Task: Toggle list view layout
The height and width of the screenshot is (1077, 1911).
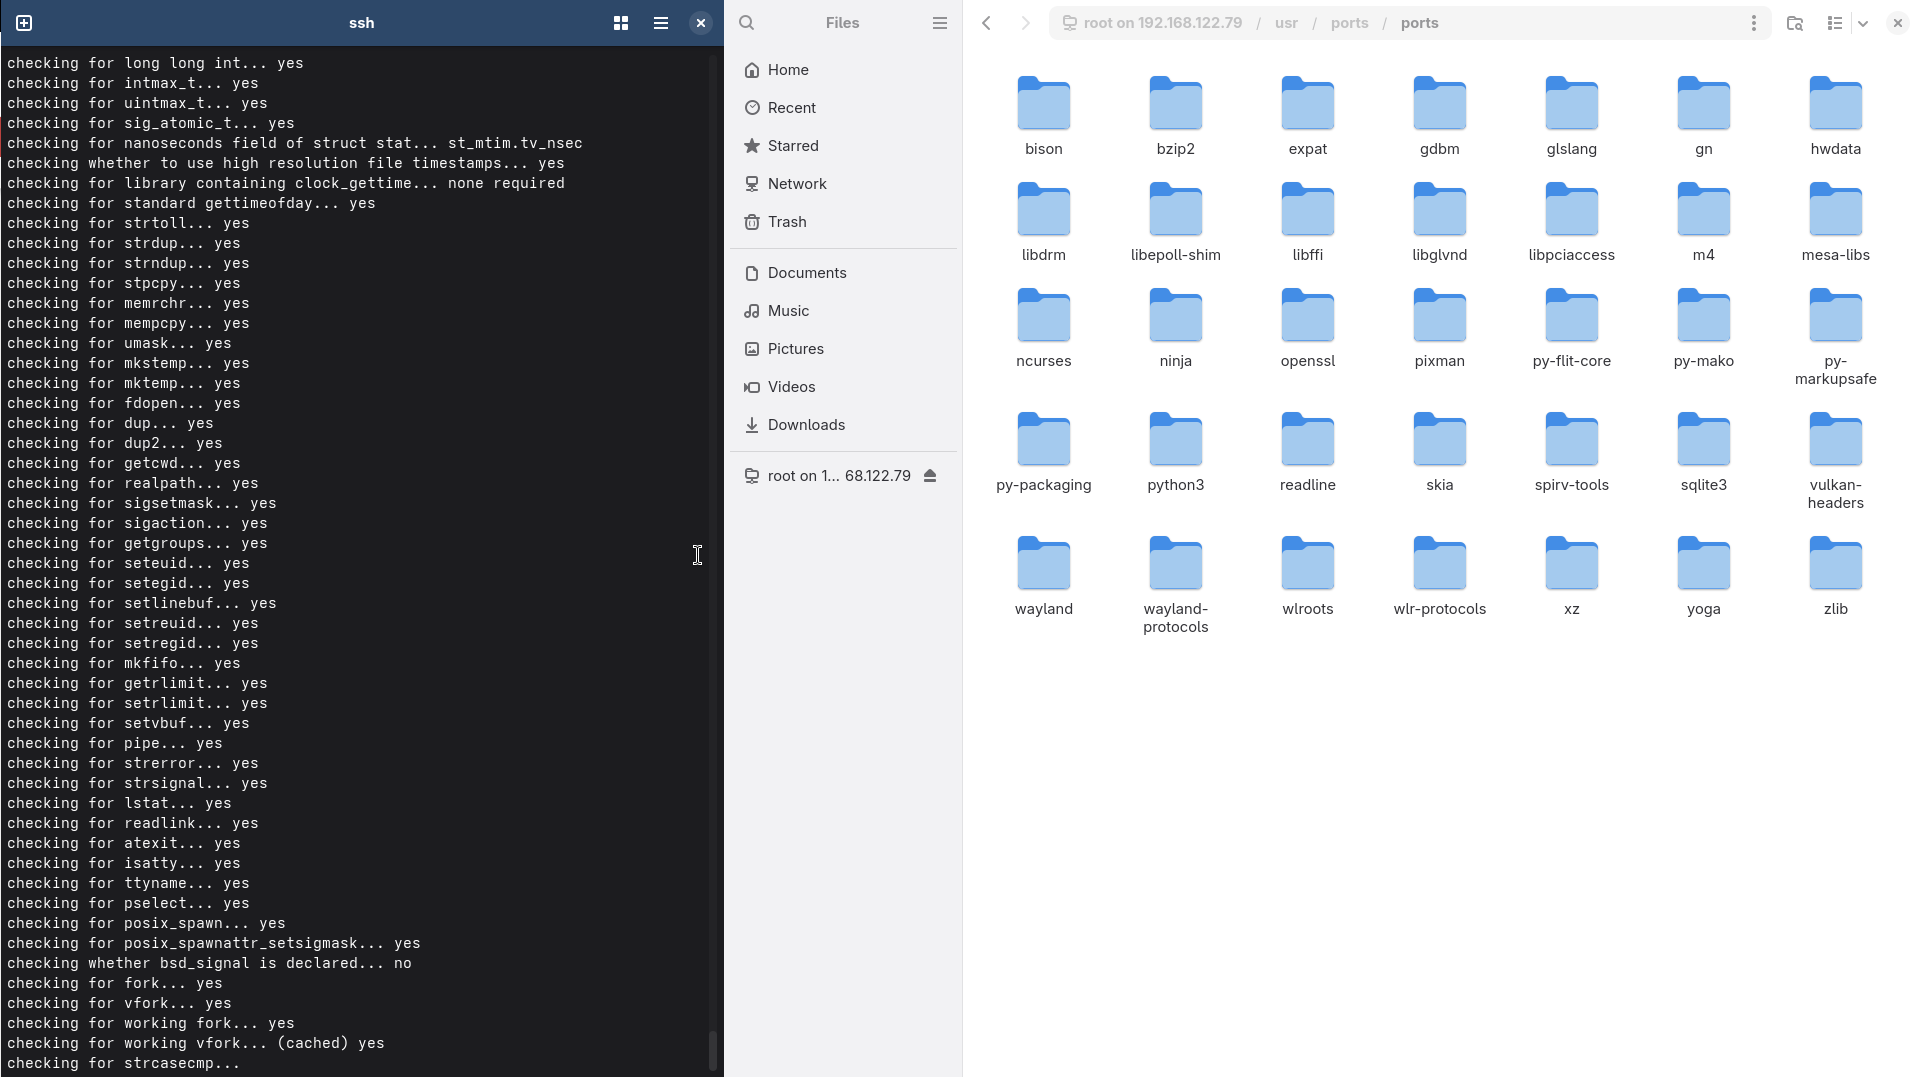Action: pyautogui.click(x=1834, y=23)
